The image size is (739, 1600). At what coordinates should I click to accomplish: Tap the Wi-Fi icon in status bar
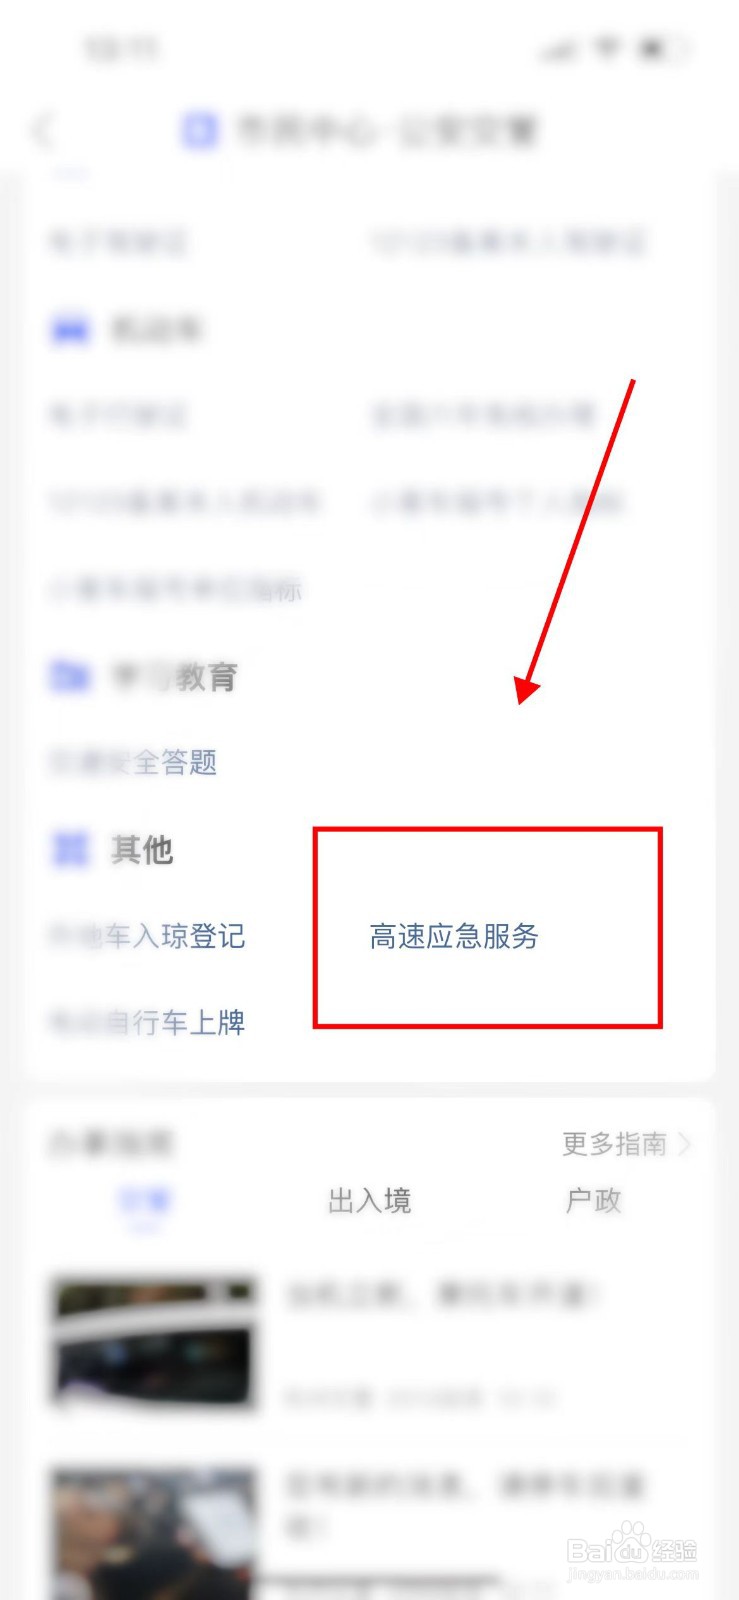click(607, 48)
